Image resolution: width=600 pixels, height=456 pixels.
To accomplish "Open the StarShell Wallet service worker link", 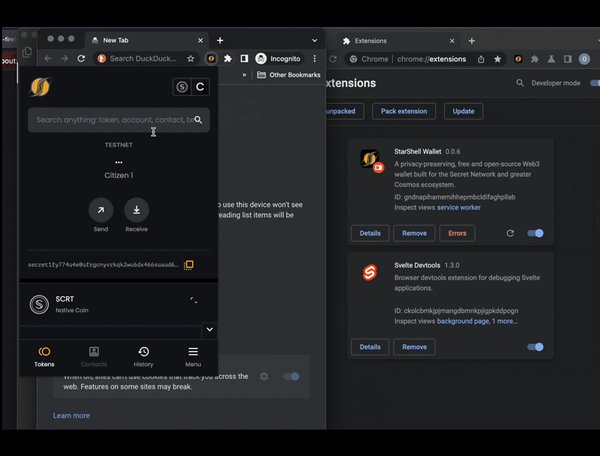I will [x=459, y=207].
